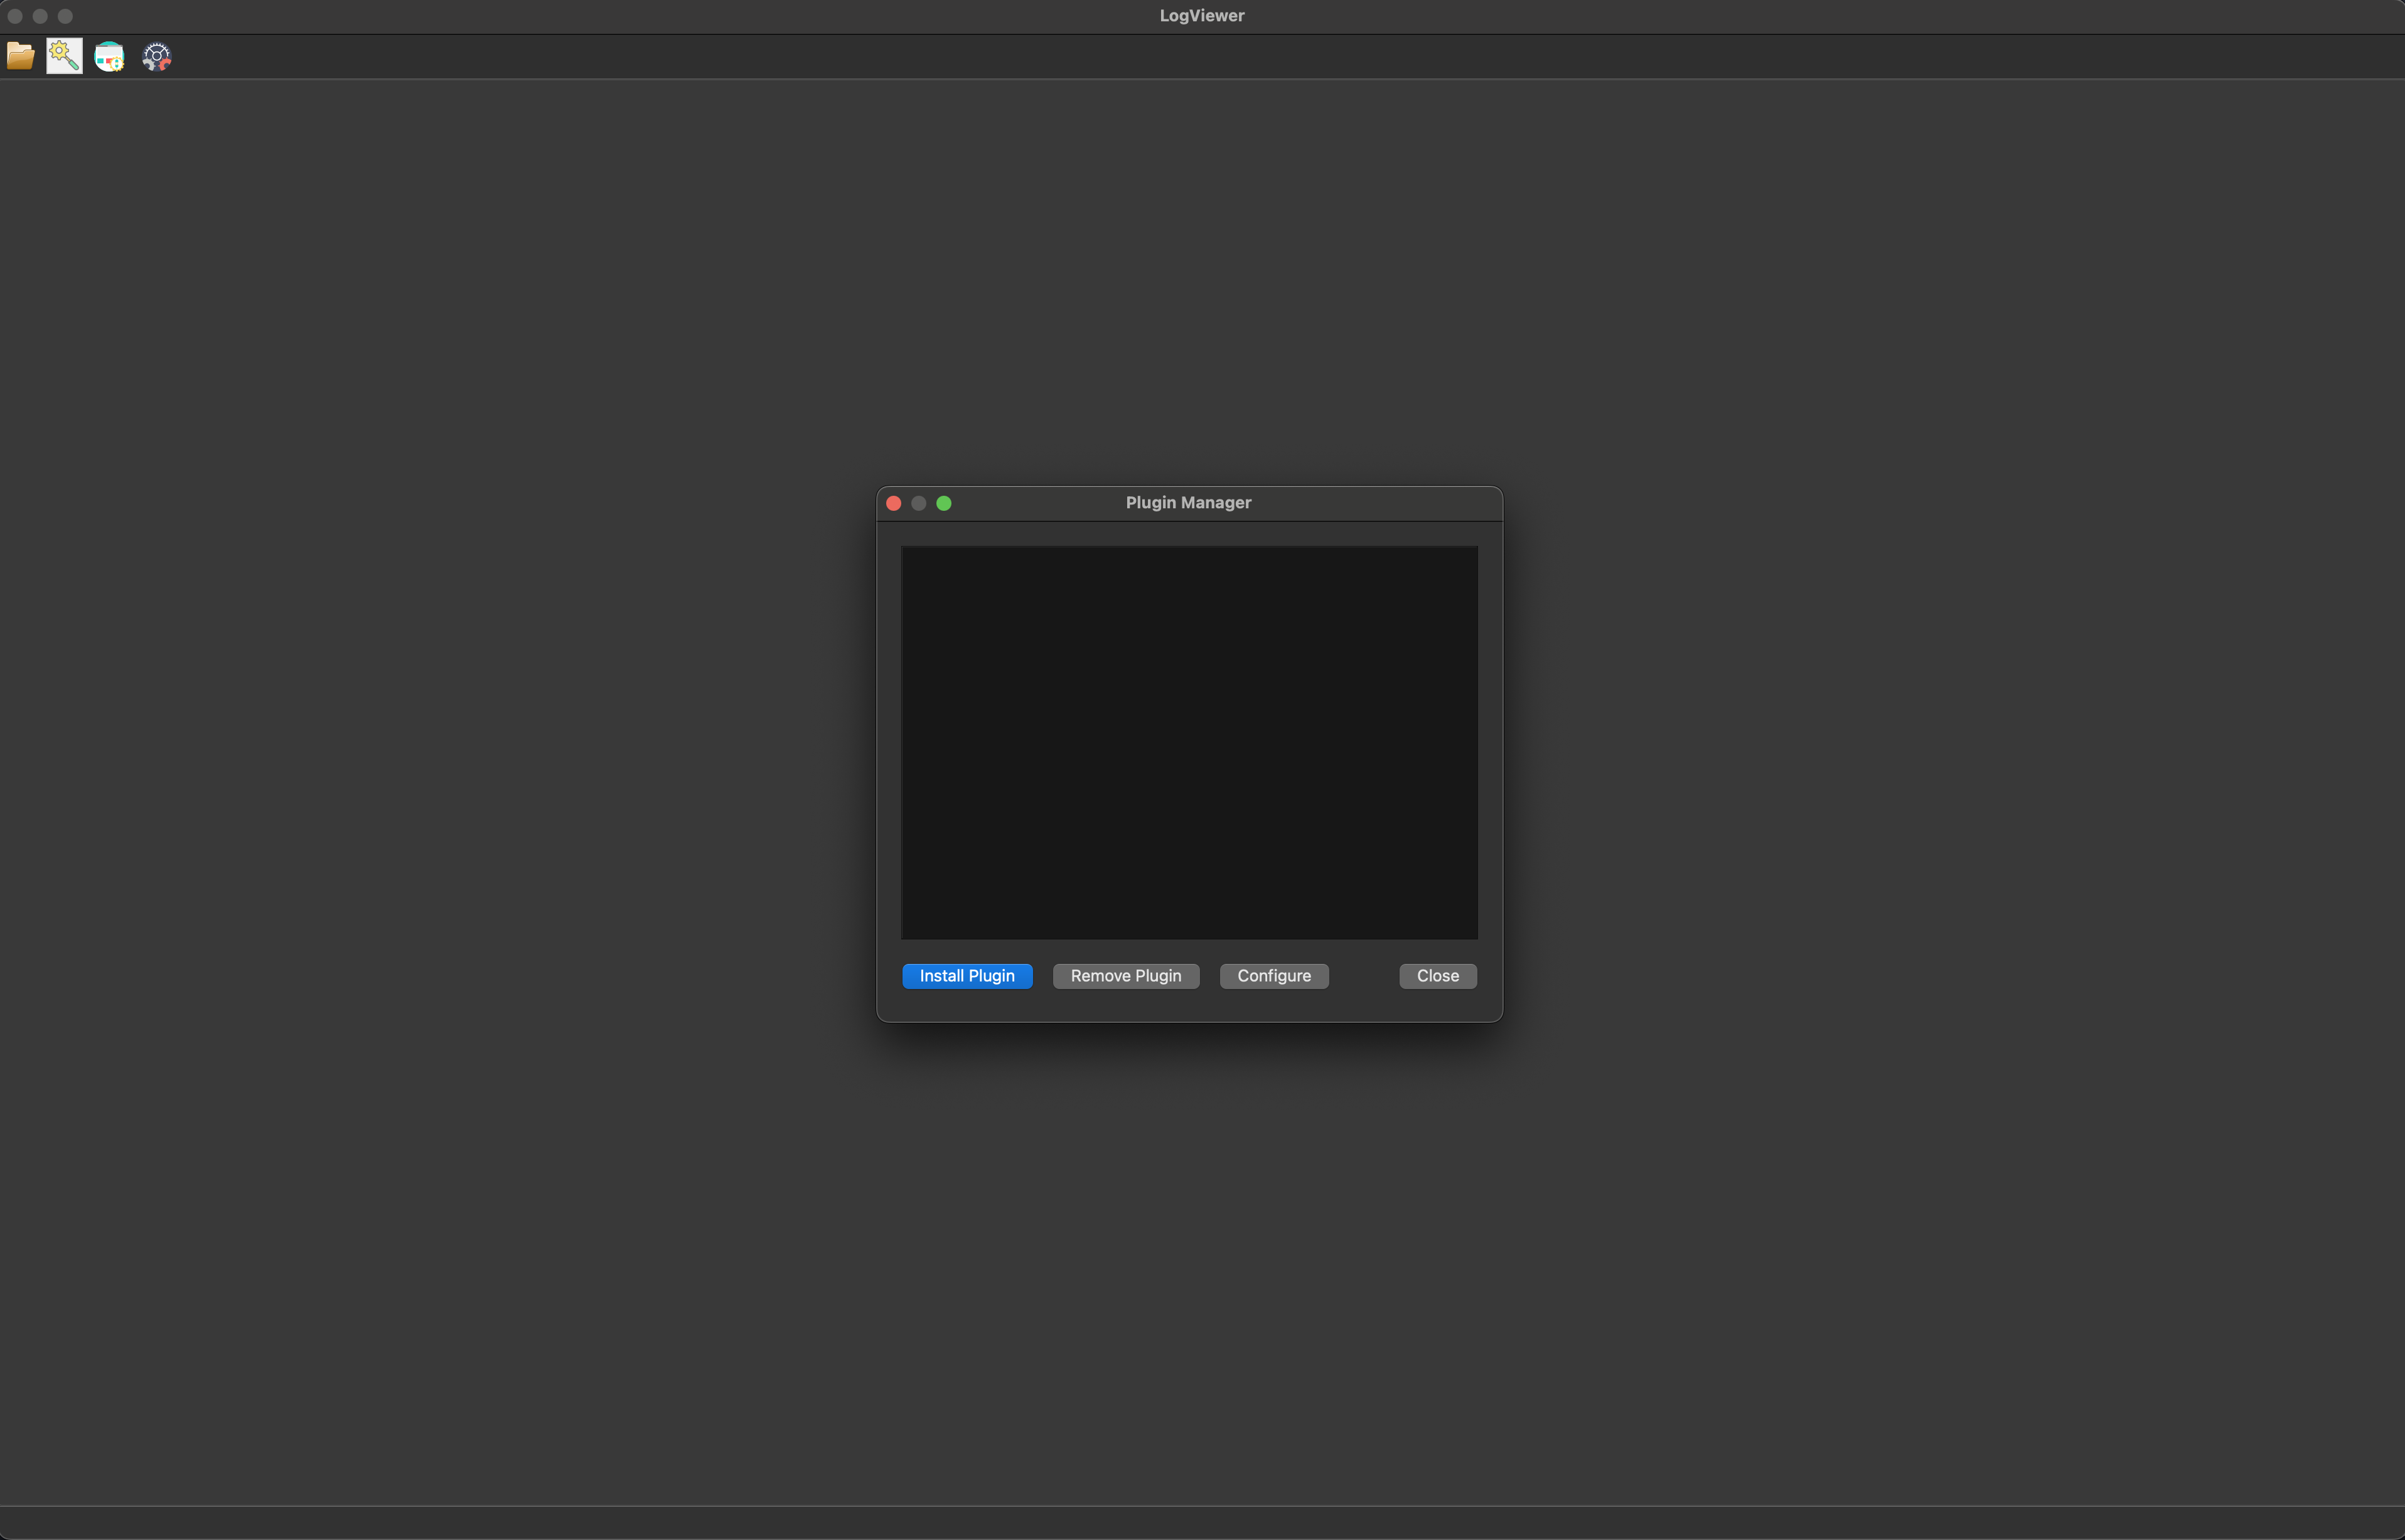
Task: Click the empty plugin list area
Action: (1189, 743)
